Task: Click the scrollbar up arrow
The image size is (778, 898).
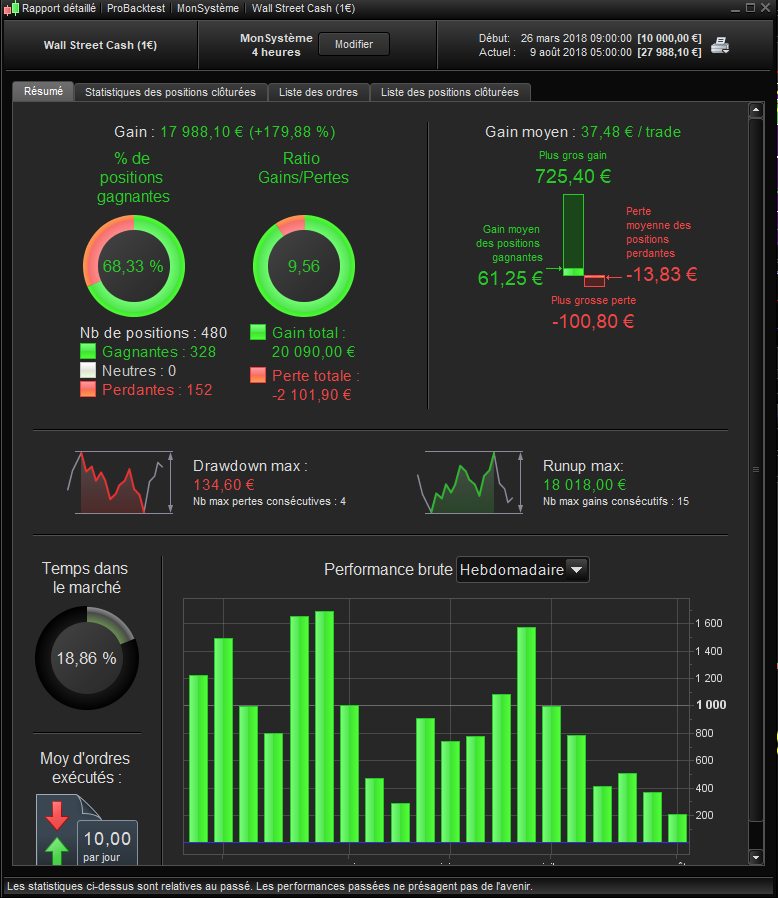Action: point(756,109)
